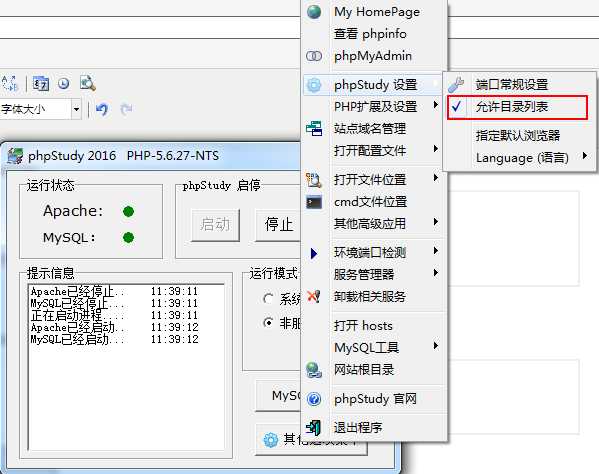The image size is (599, 474).
Task: Click the 打开文件位置 icon
Action: coord(314,180)
